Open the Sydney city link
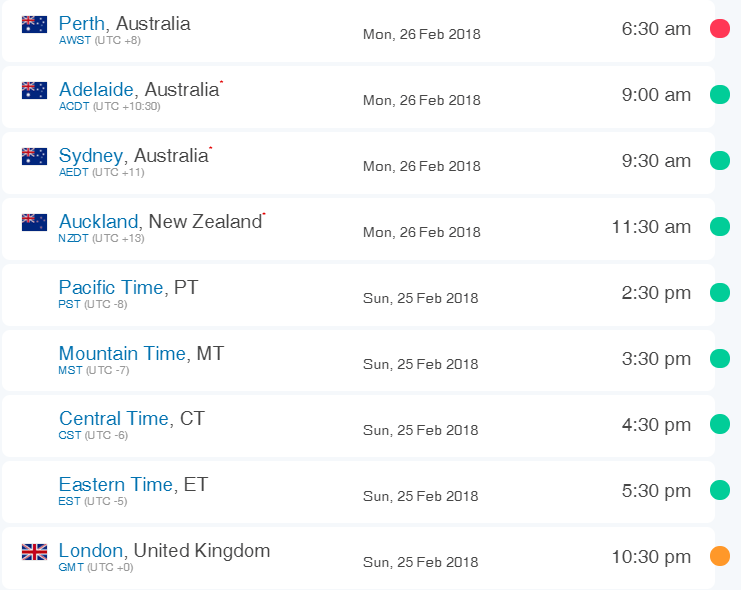This screenshot has height=590, width=741. pyautogui.click(x=91, y=156)
